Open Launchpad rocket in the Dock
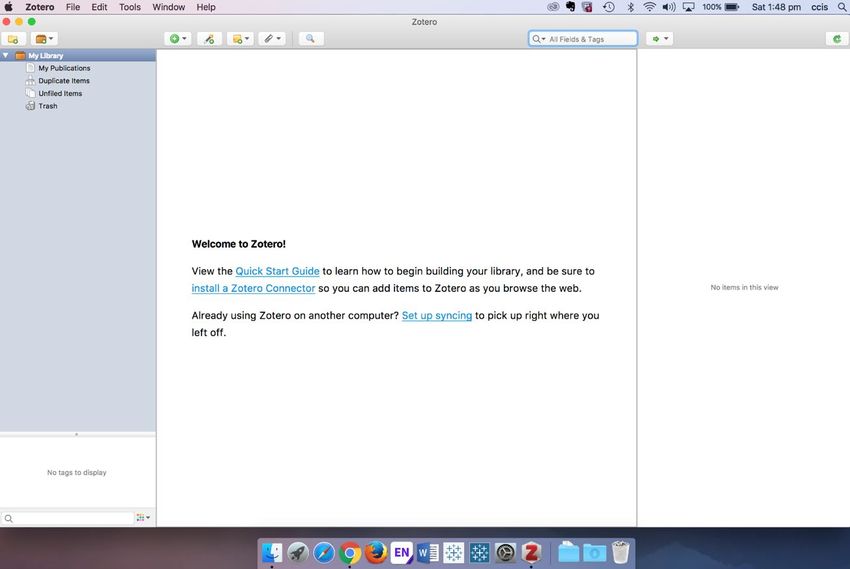Image resolution: width=850 pixels, height=569 pixels. (x=298, y=553)
